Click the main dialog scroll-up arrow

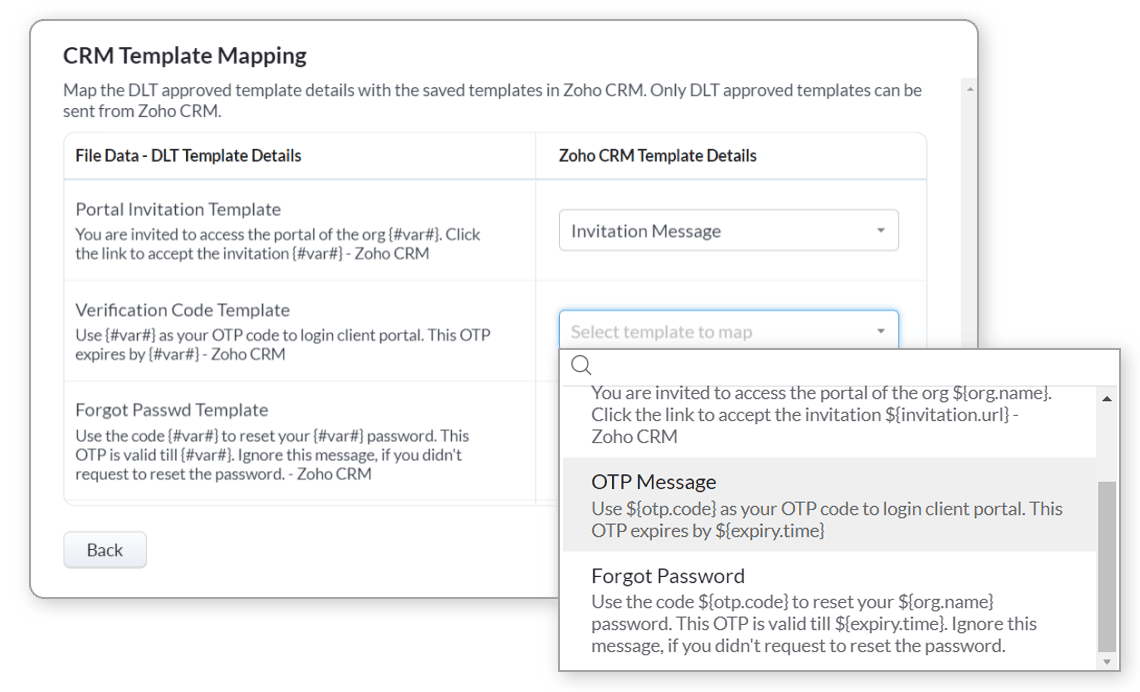point(968,90)
